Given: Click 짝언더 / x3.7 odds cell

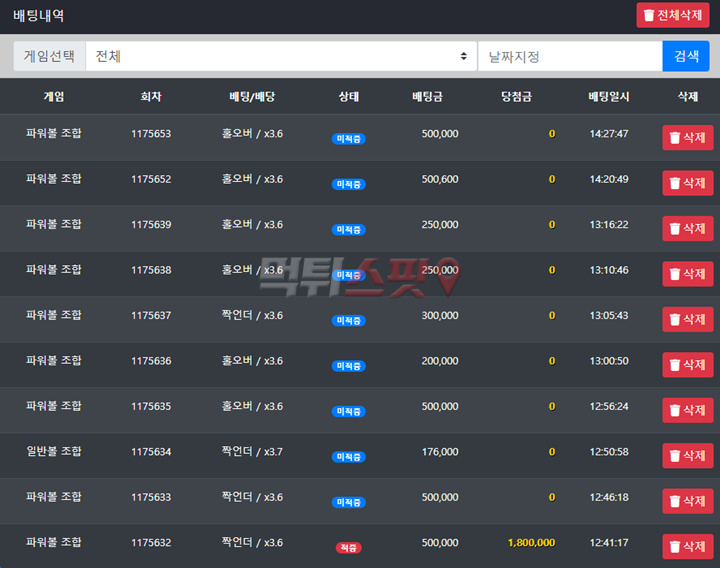Looking at the screenshot, I should 252,452.
